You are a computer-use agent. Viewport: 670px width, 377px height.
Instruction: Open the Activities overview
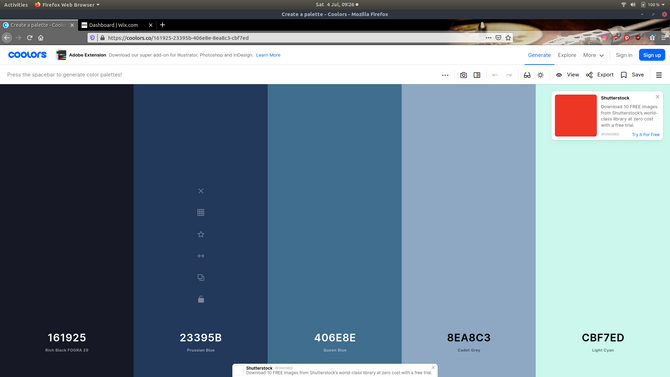(16, 5)
